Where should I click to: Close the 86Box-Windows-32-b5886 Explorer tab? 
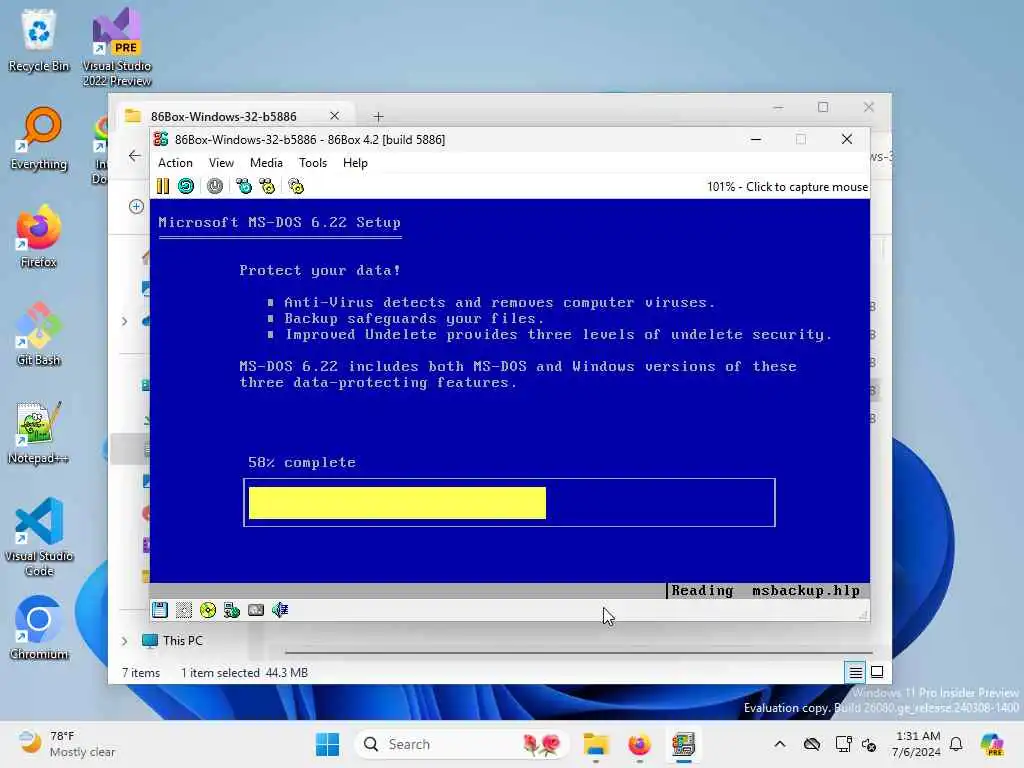(334, 116)
